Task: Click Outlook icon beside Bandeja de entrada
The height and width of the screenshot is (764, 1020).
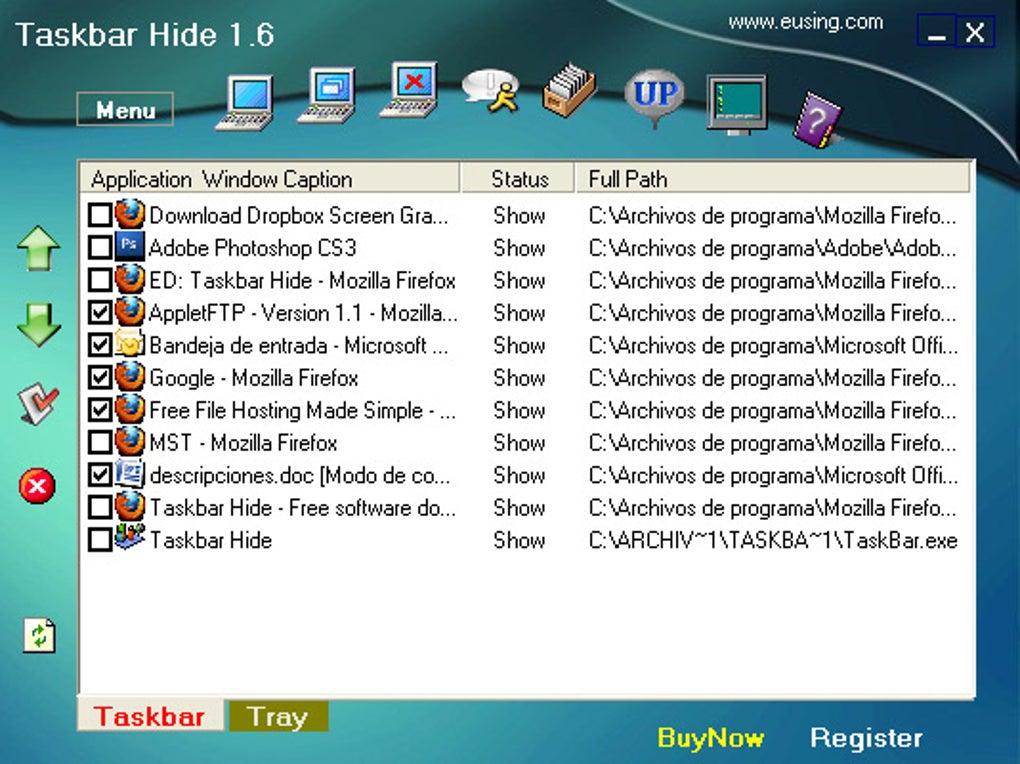Action: (x=129, y=344)
